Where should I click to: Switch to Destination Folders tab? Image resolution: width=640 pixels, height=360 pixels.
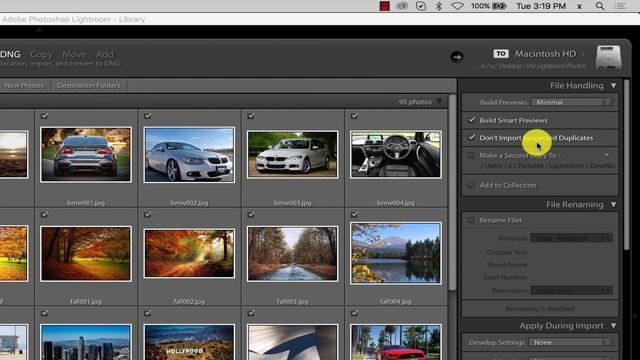coord(89,85)
